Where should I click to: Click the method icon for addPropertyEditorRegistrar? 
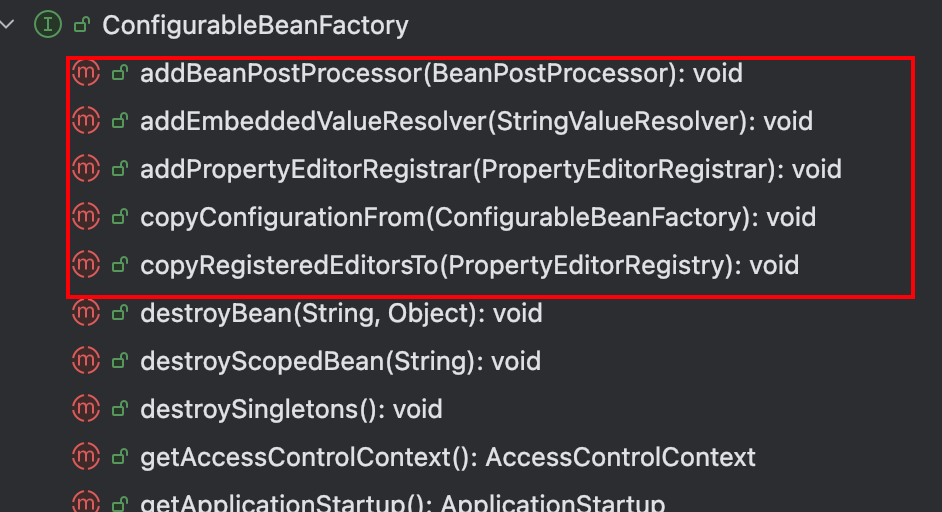[x=86, y=169]
